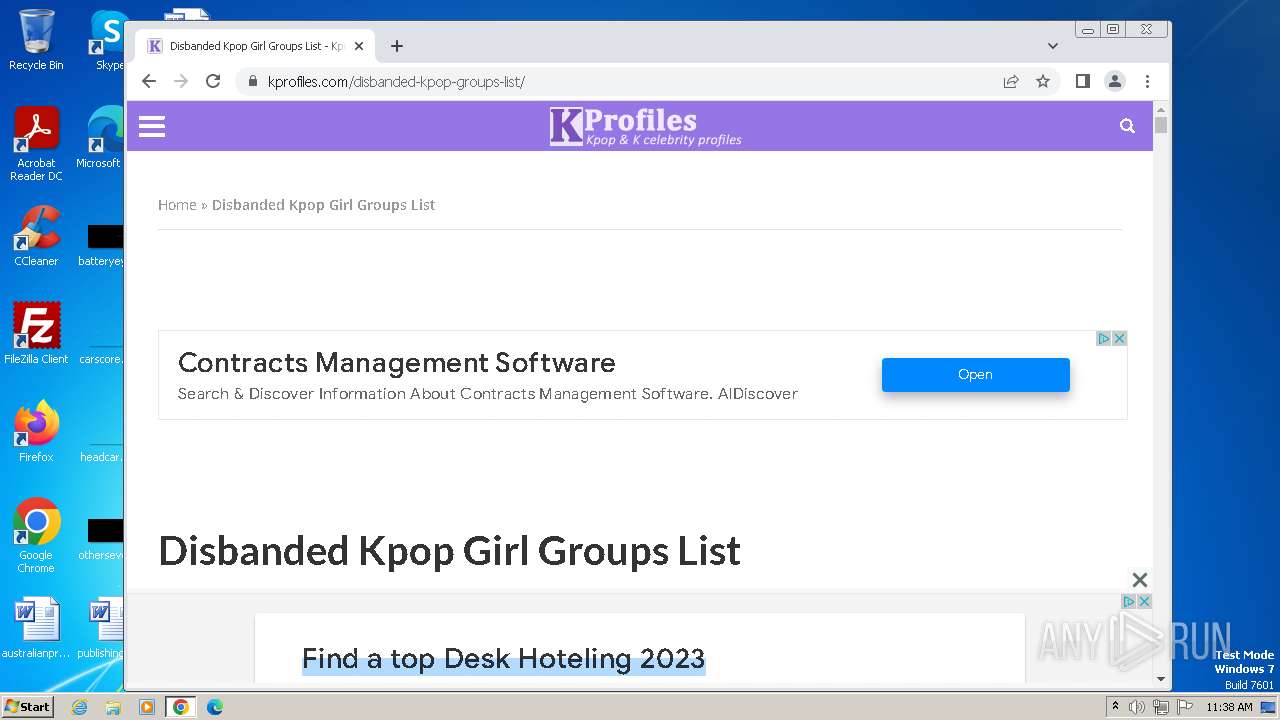1280x720 pixels.
Task: Select the Disbanded Kpop Girl Groups tab
Action: pos(256,46)
